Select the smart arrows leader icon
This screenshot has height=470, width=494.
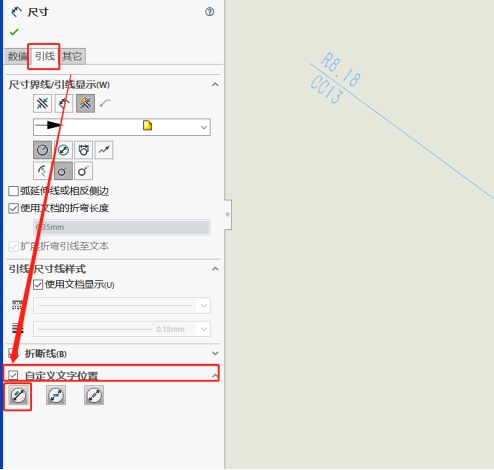point(85,103)
